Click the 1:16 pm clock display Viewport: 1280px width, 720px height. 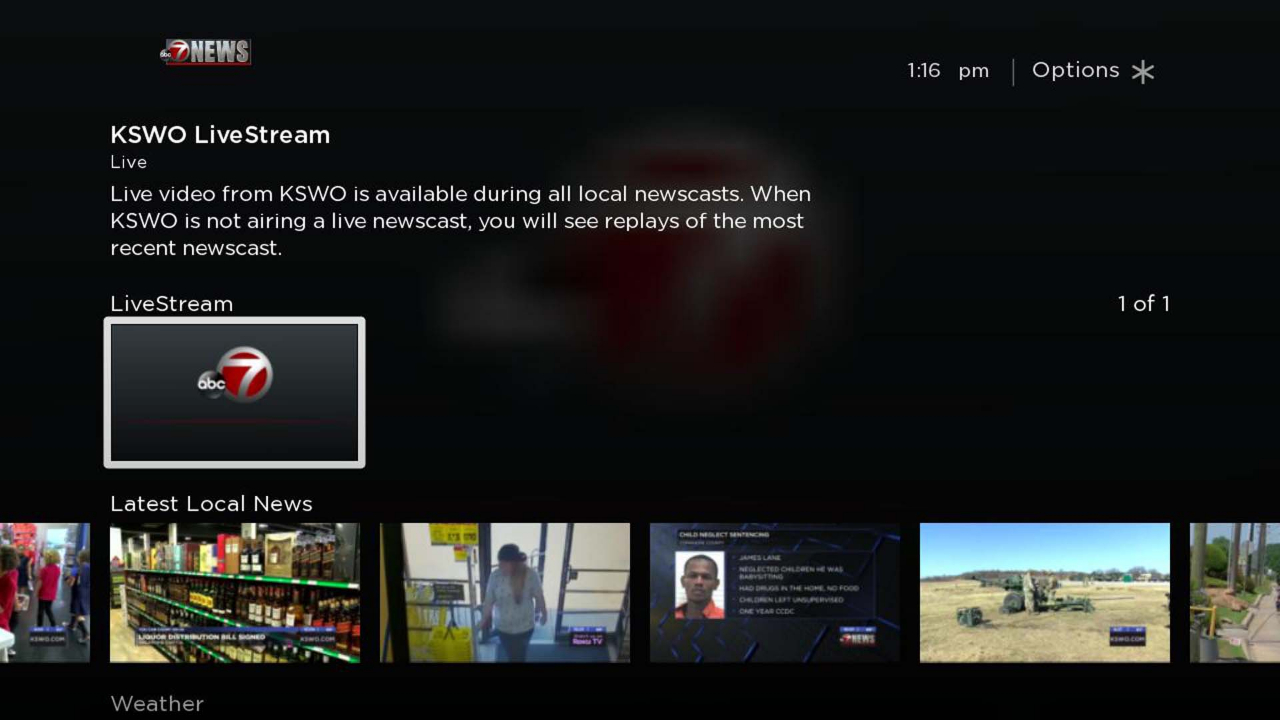pyautogui.click(x=946, y=70)
